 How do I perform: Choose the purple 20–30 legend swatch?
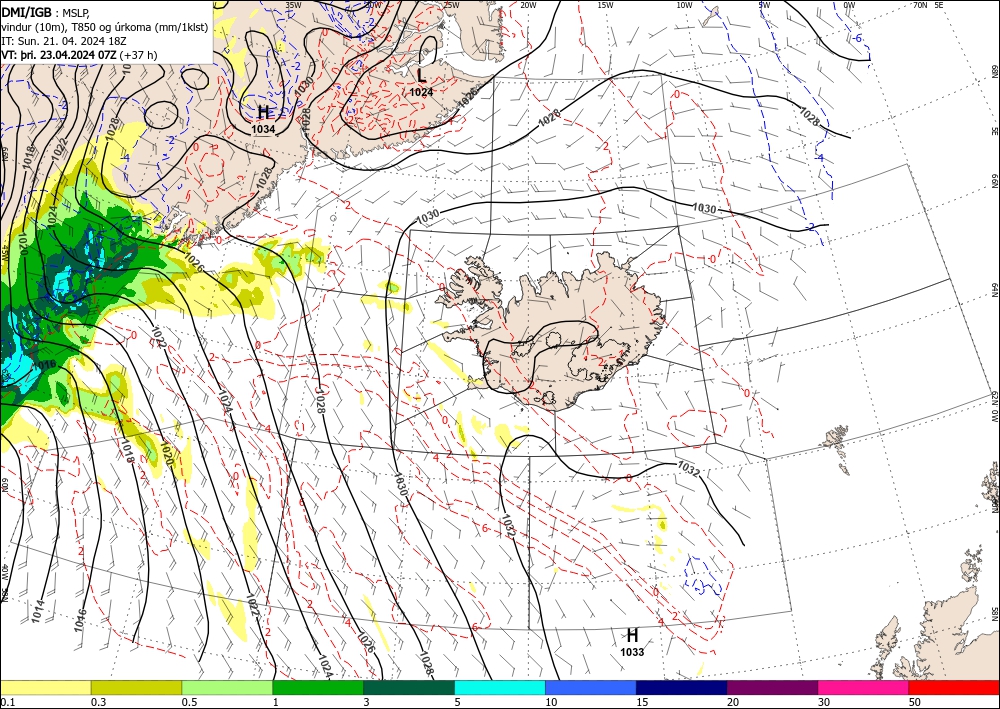click(x=772, y=687)
